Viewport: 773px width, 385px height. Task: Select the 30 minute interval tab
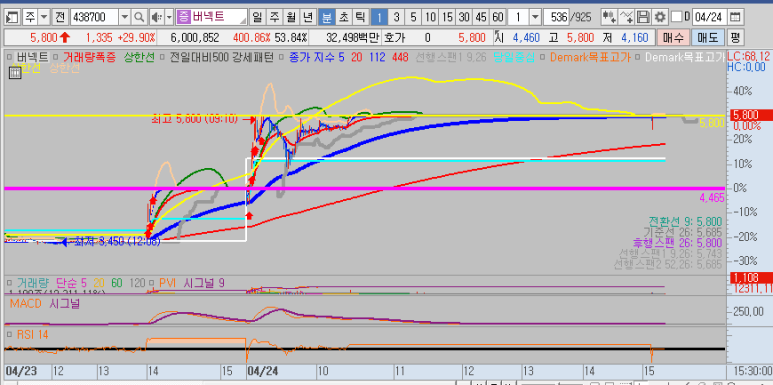click(x=463, y=17)
